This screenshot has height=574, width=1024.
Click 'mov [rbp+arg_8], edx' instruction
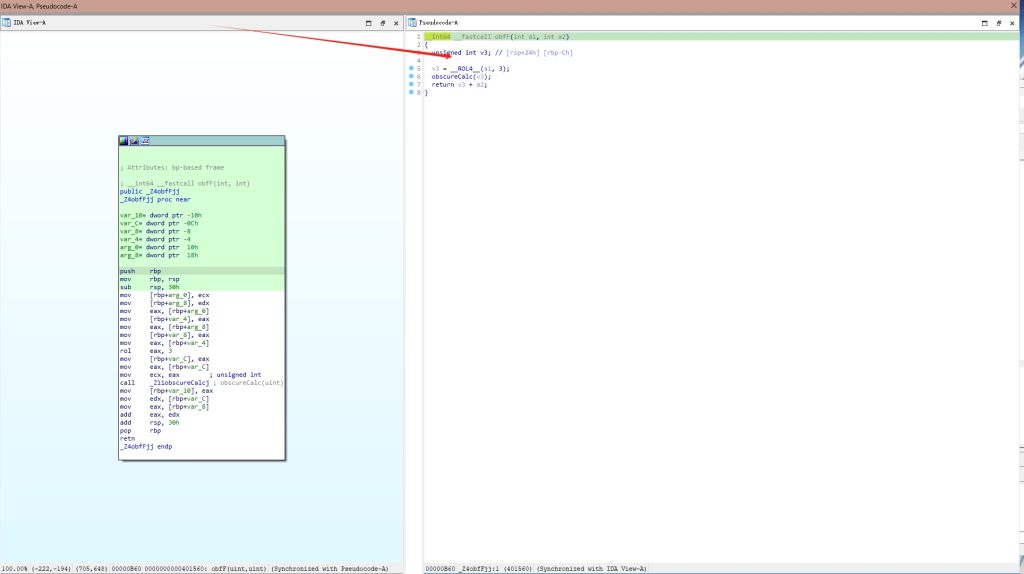point(165,303)
